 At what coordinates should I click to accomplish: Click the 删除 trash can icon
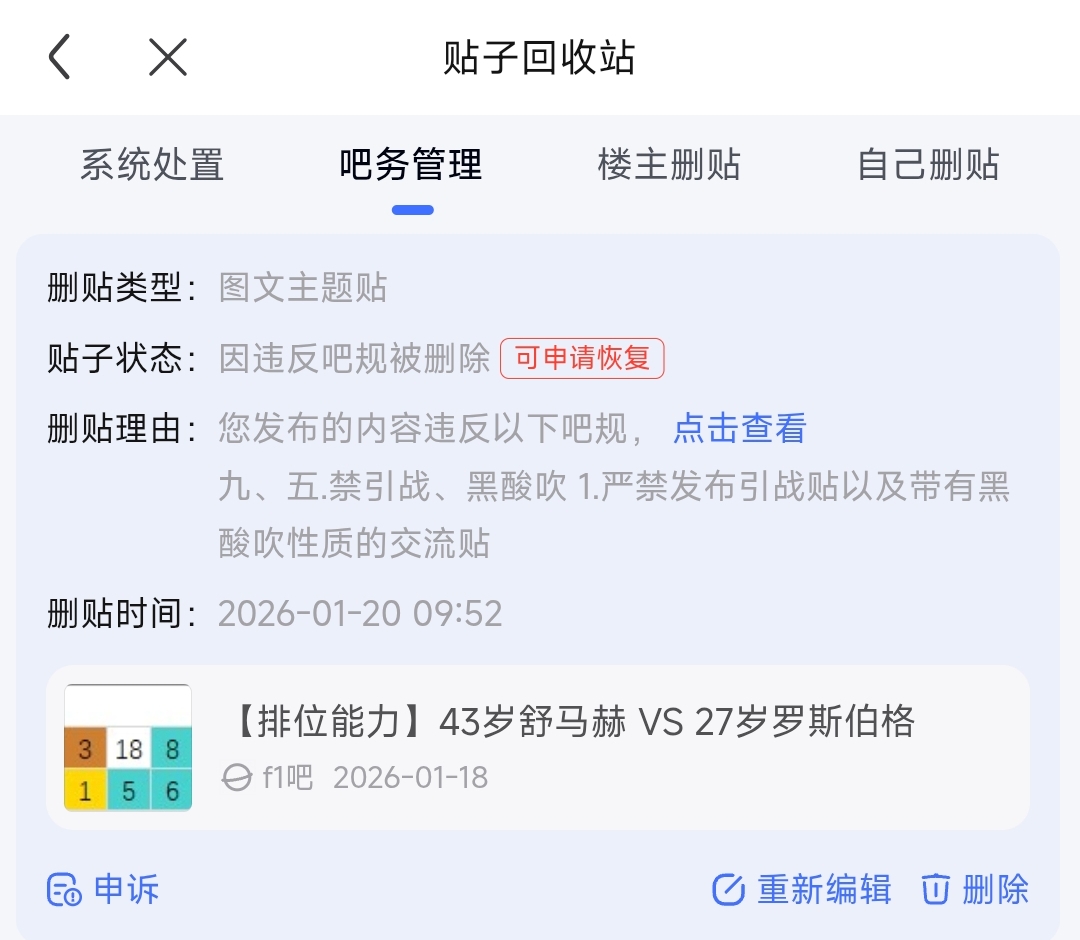[935, 889]
